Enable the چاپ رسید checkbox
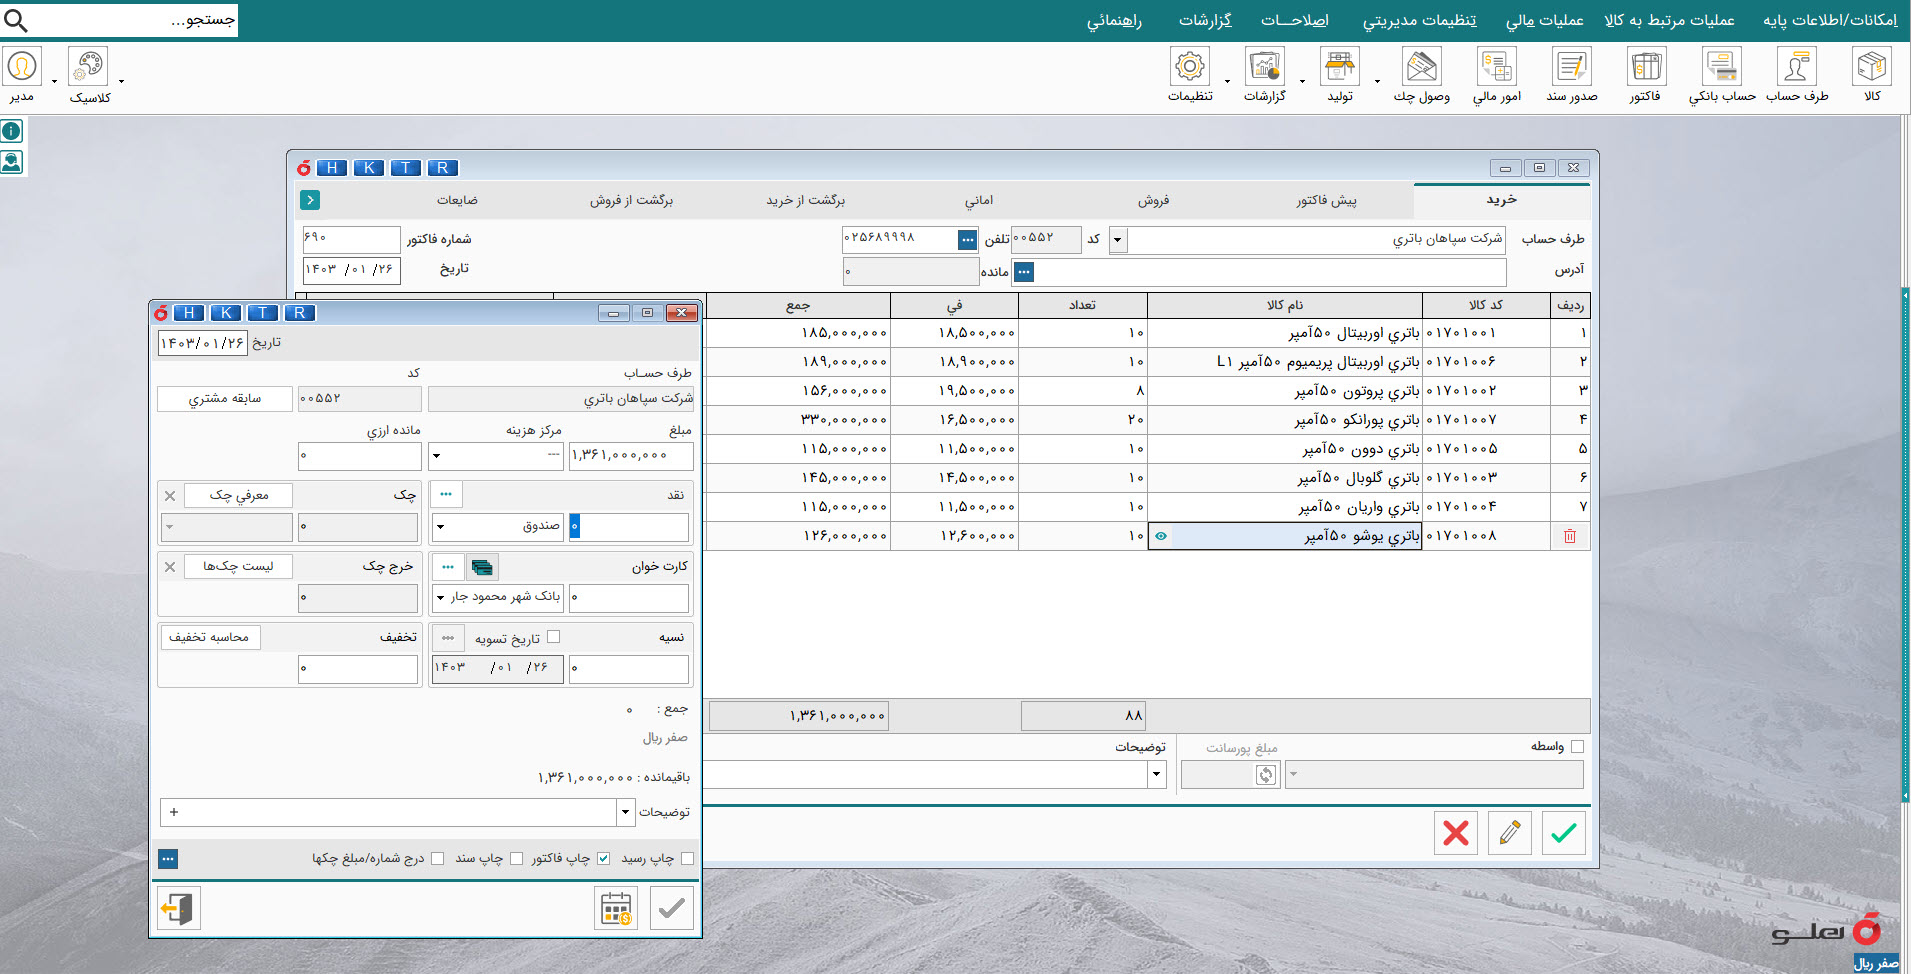 (687, 858)
